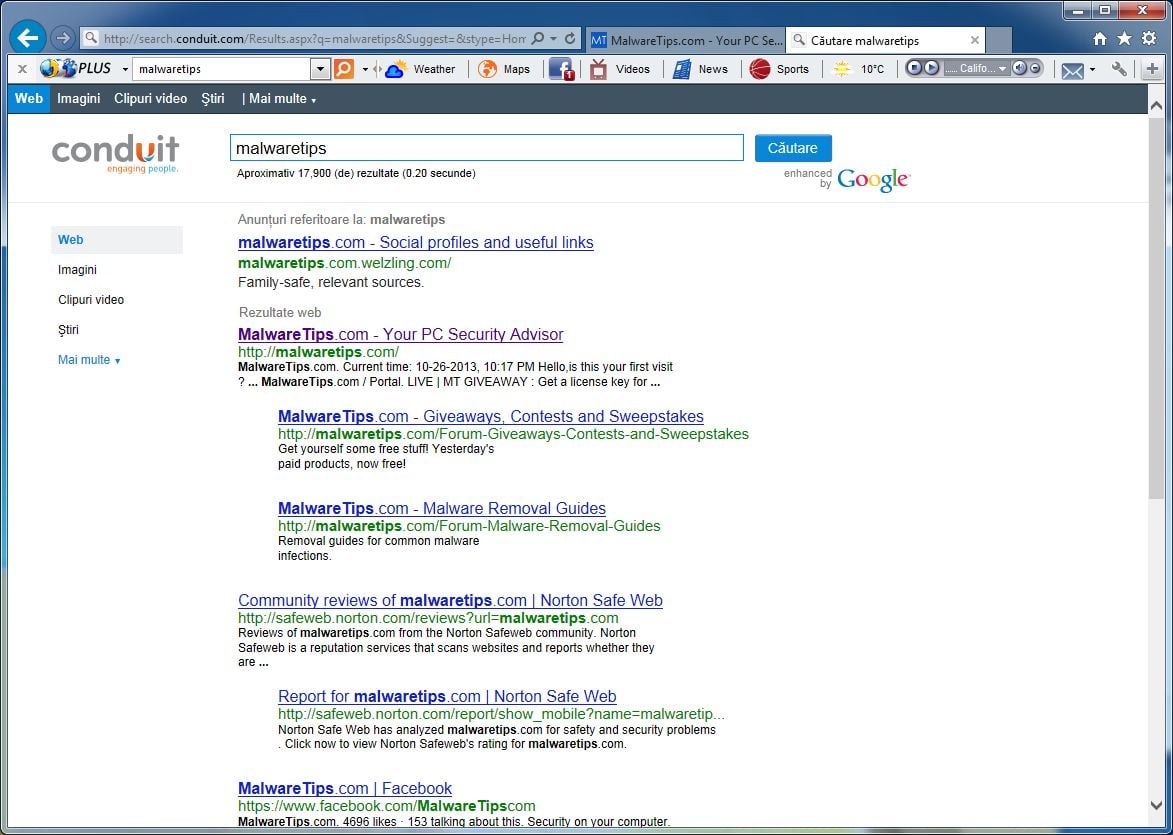Close the Conduit toolbar with its X
The height and width of the screenshot is (835, 1173).
tap(22, 69)
